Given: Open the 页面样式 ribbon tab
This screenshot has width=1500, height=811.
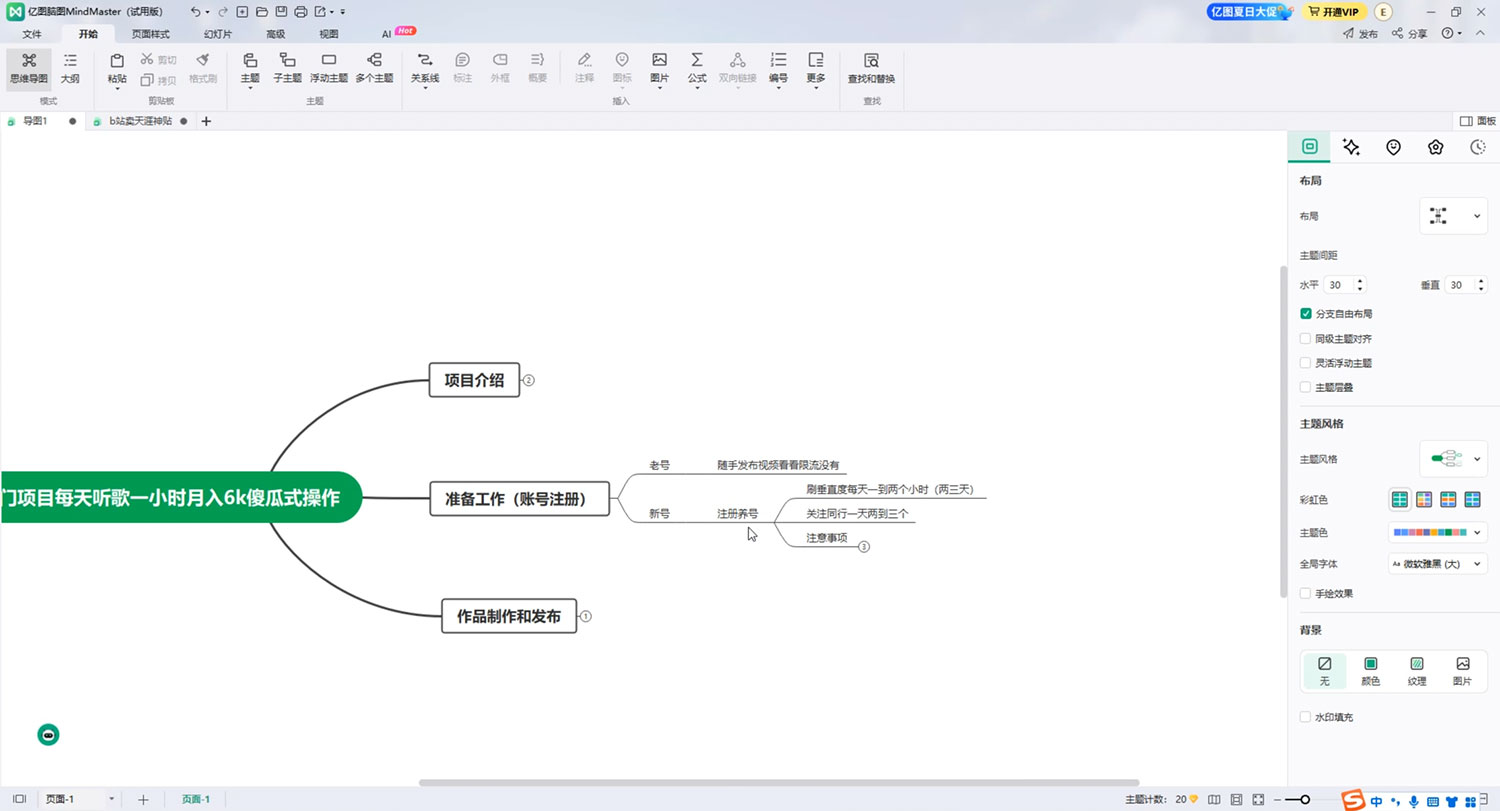Looking at the screenshot, I should click(x=150, y=34).
